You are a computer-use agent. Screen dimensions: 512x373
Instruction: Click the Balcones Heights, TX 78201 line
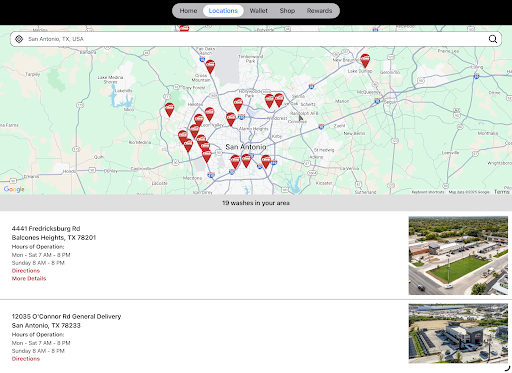(x=54, y=238)
